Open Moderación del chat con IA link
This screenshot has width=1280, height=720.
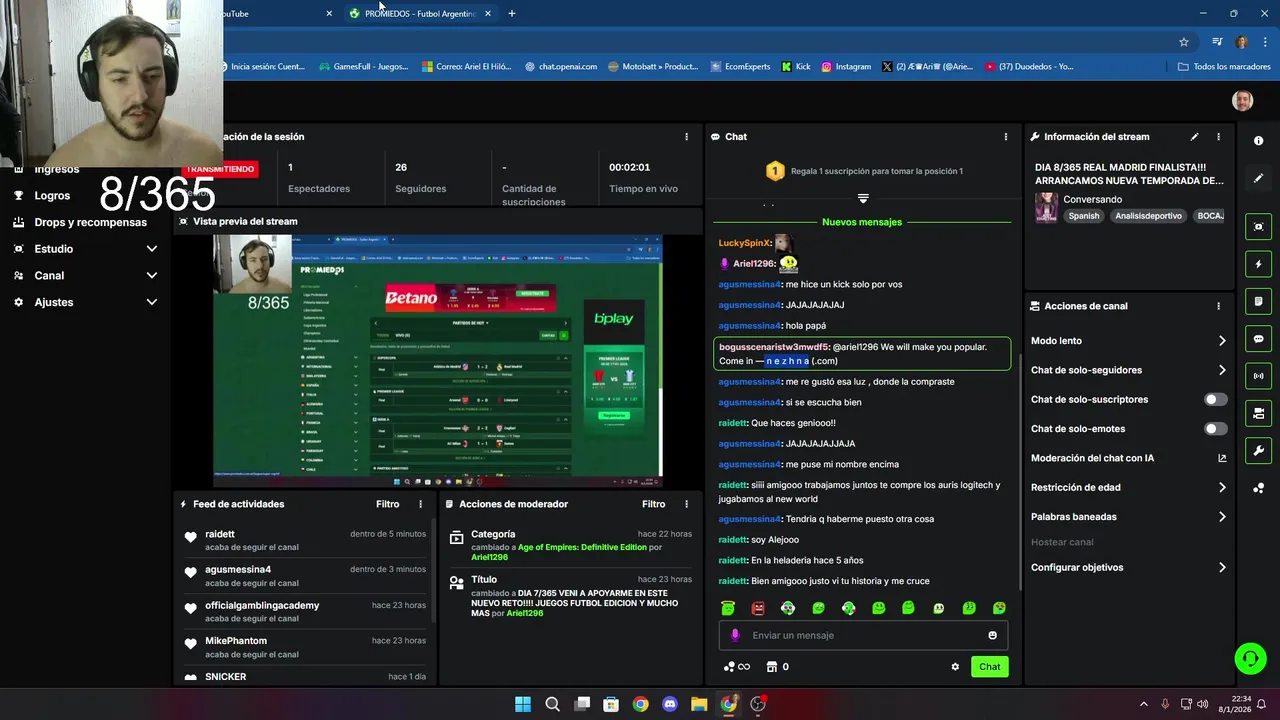point(1128,458)
